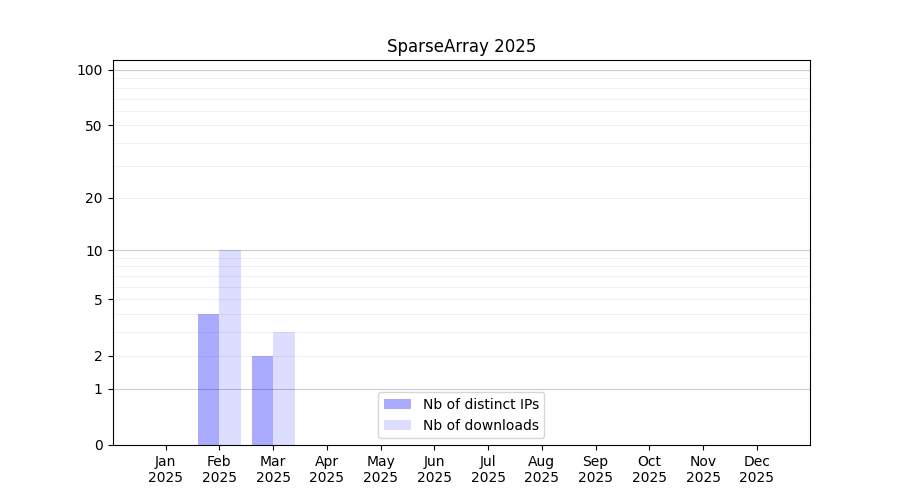Select the Apr 2025 x-axis label

pos(327,469)
